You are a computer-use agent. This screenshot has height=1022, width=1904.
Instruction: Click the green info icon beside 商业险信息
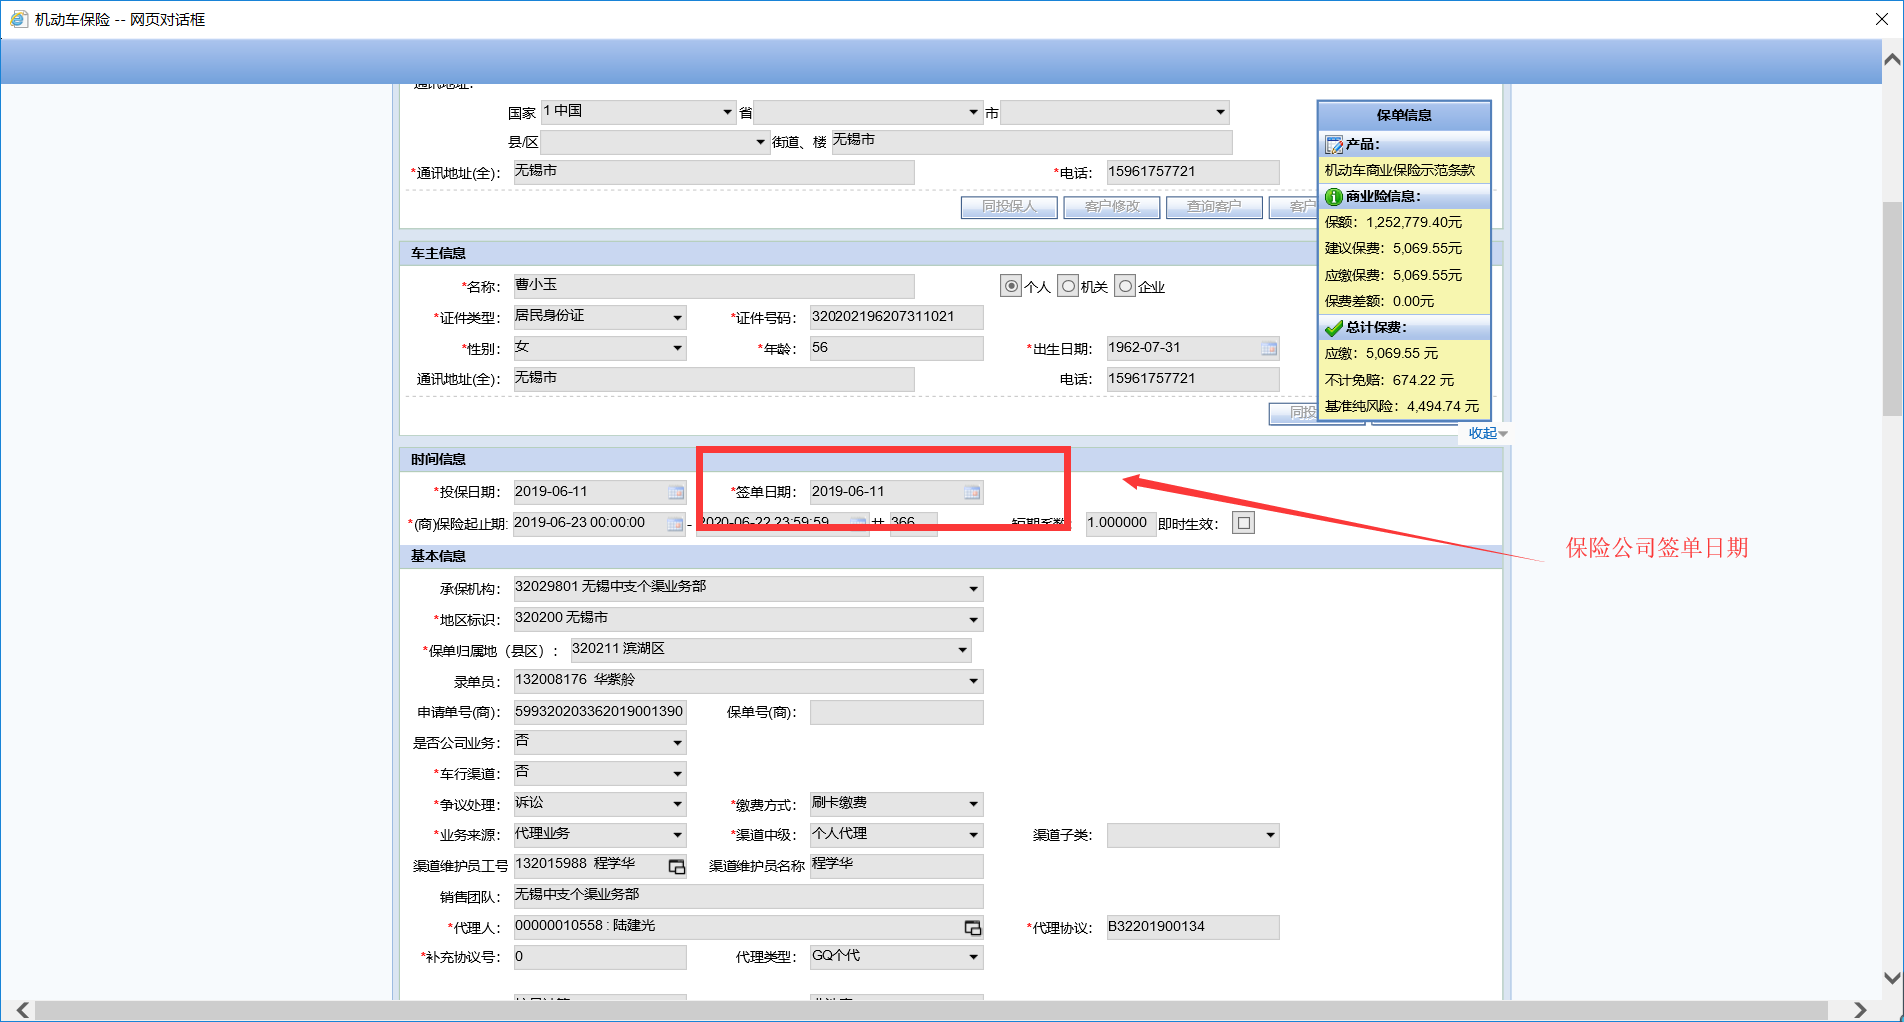point(1333,197)
